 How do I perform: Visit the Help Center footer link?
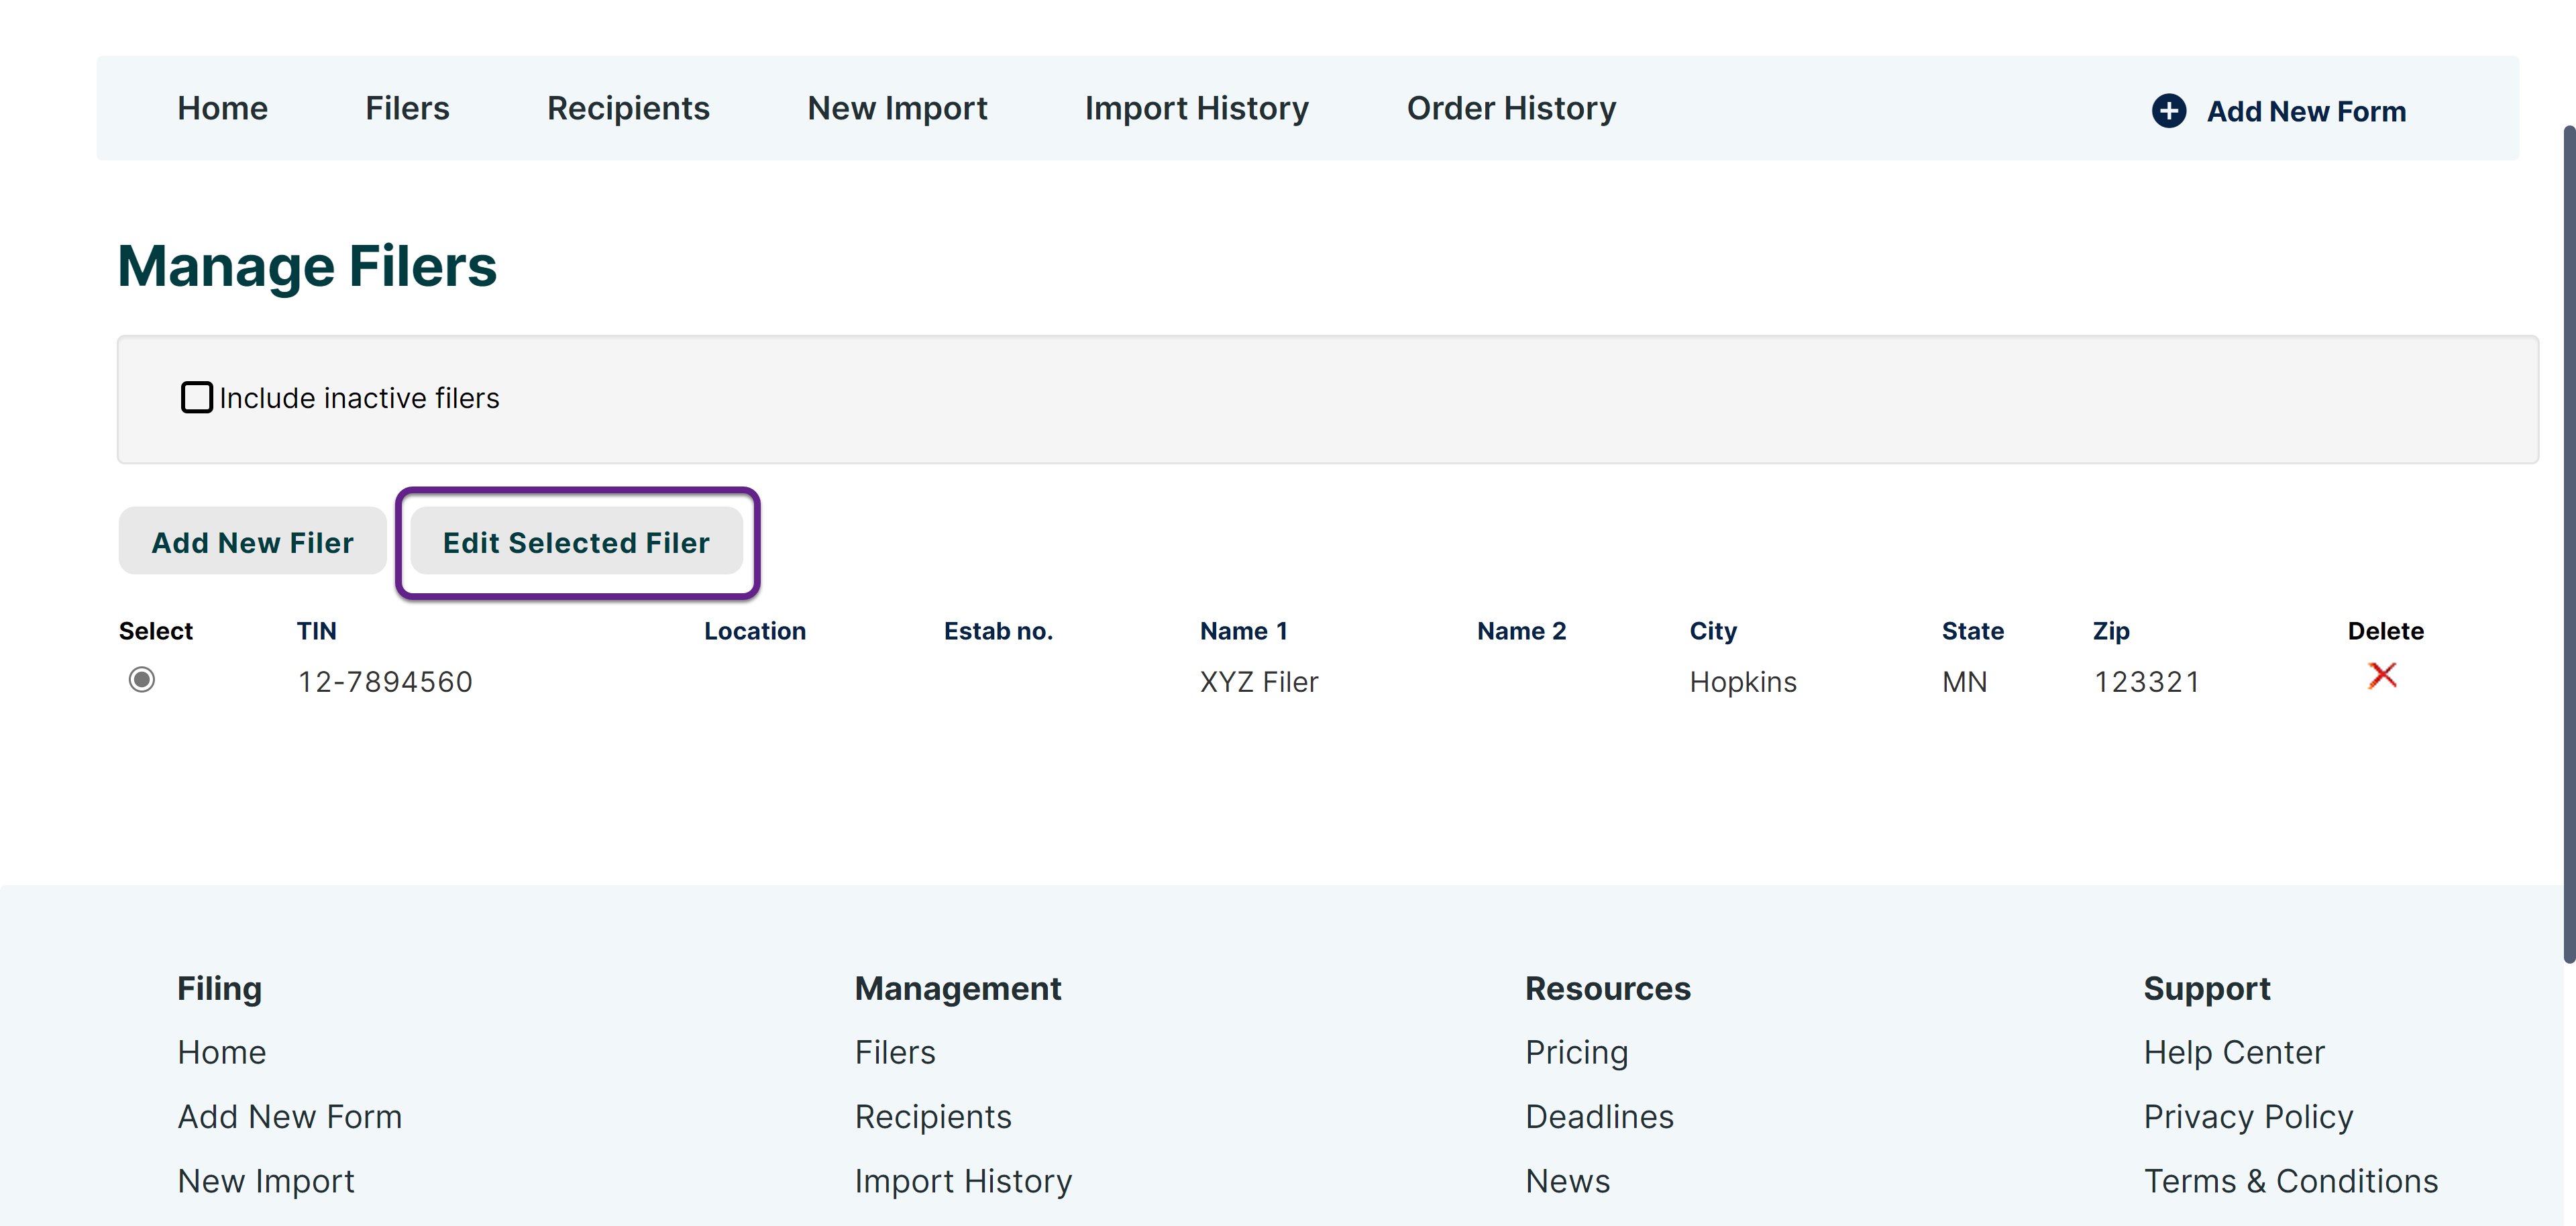click(2233, 1052)
